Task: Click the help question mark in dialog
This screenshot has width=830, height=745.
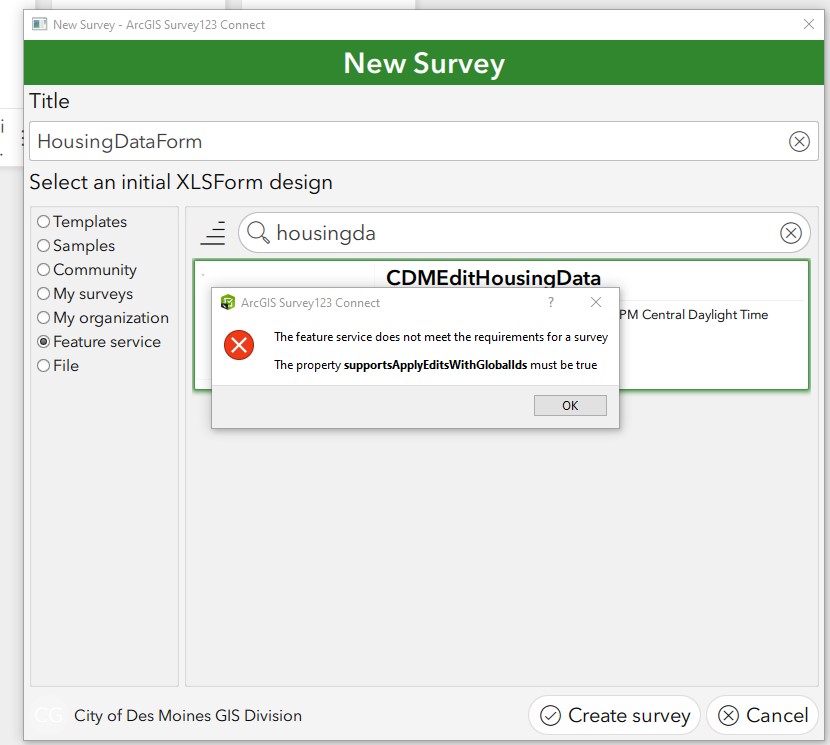Action: [x=552, y=302]
